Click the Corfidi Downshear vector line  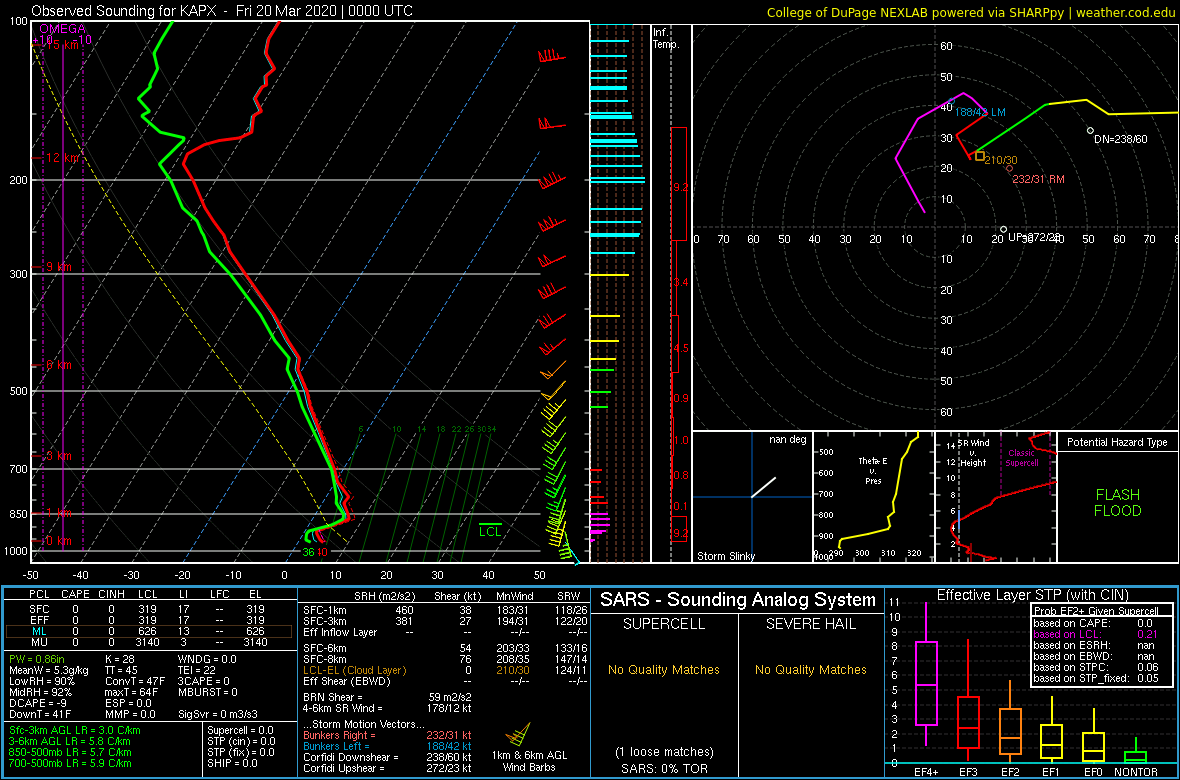386,757
